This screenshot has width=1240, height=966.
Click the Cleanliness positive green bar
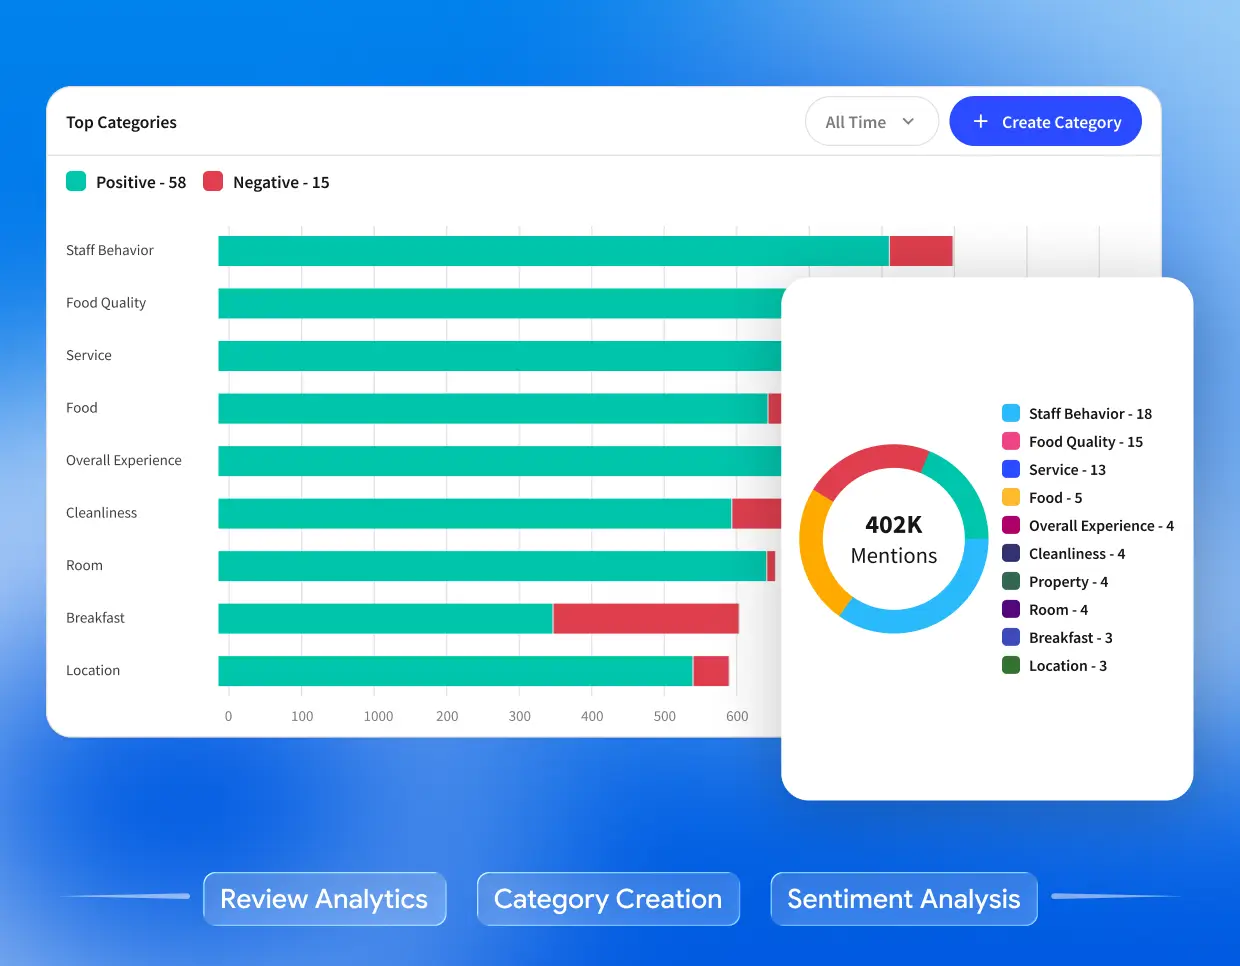[x=475, y=513]
